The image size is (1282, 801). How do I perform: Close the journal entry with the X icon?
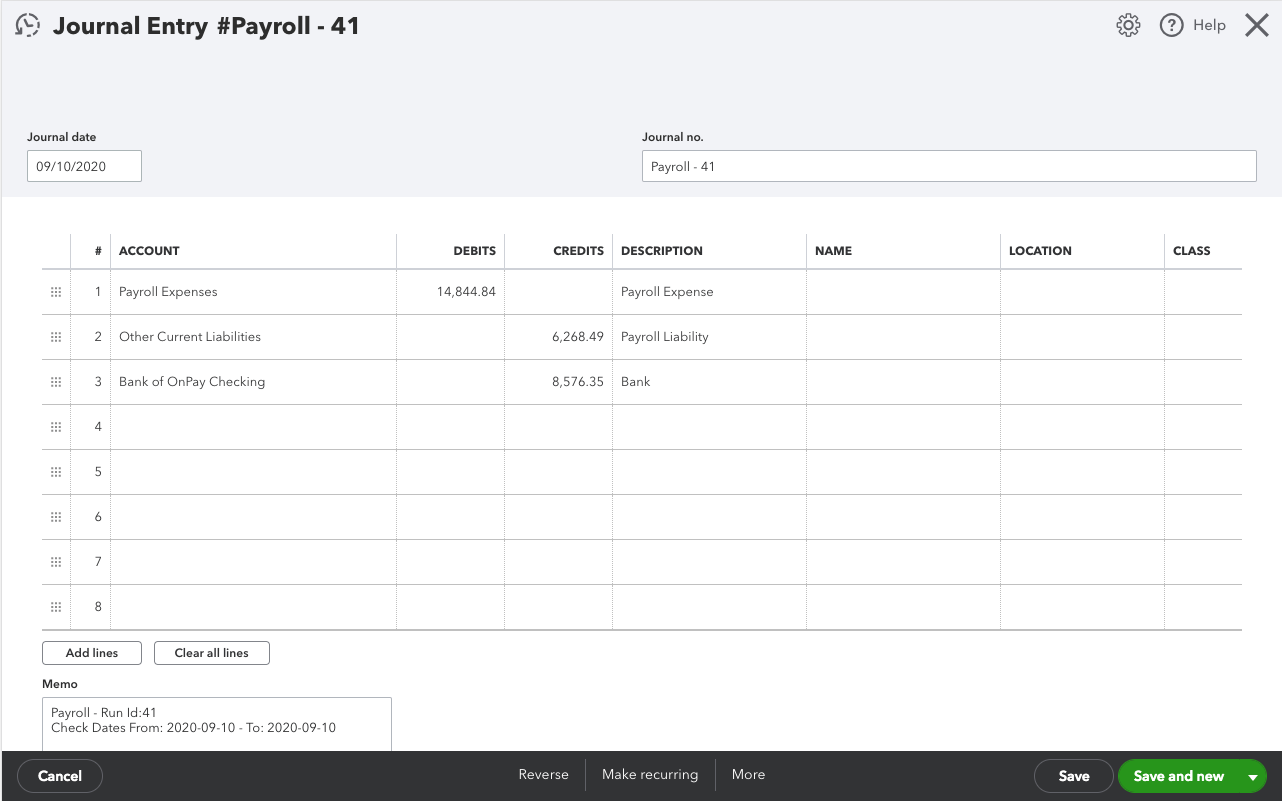1257,25
